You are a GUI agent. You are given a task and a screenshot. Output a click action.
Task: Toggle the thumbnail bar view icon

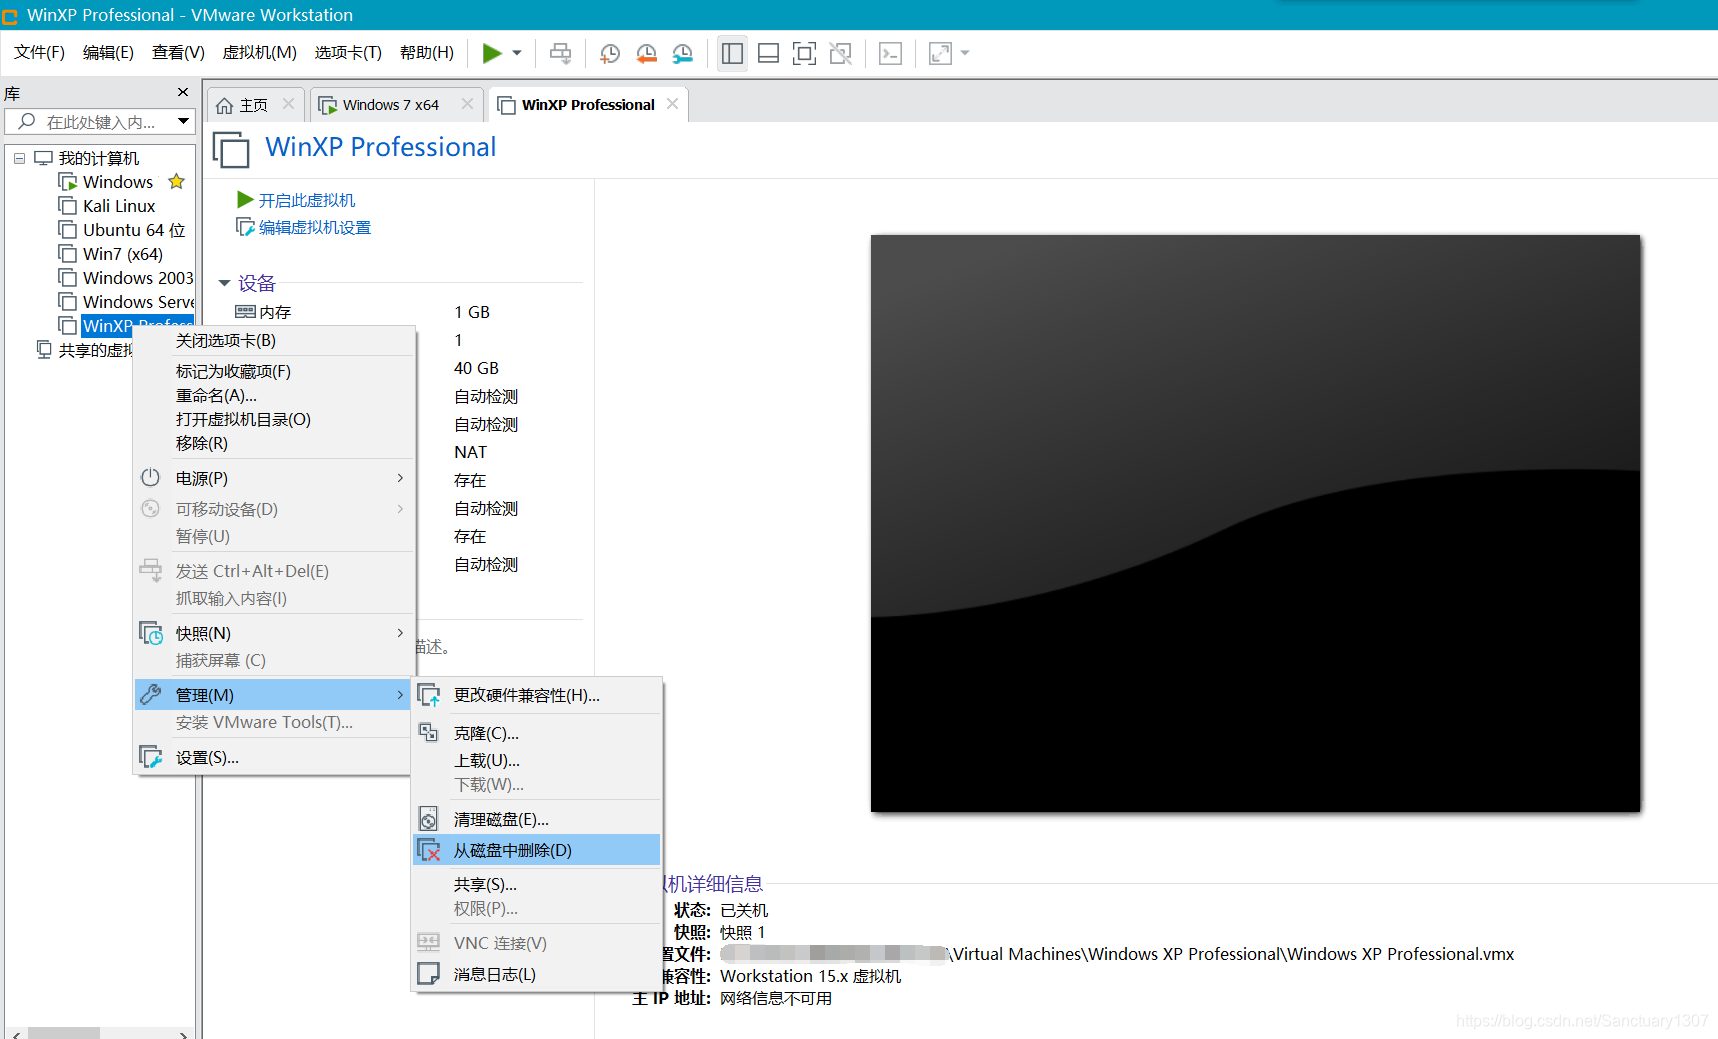(x=768, y=53)
